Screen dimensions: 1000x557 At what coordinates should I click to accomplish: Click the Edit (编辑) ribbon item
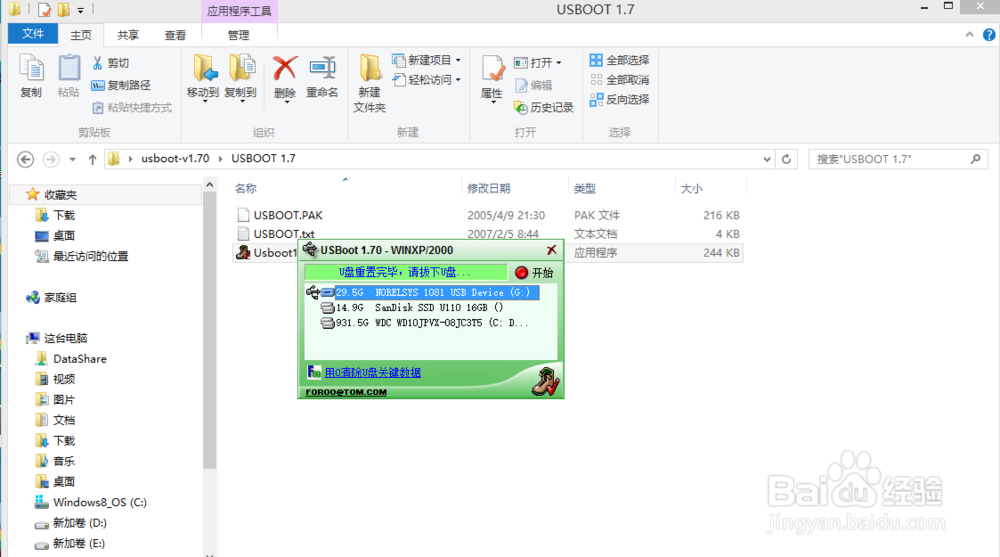(534, 85)
